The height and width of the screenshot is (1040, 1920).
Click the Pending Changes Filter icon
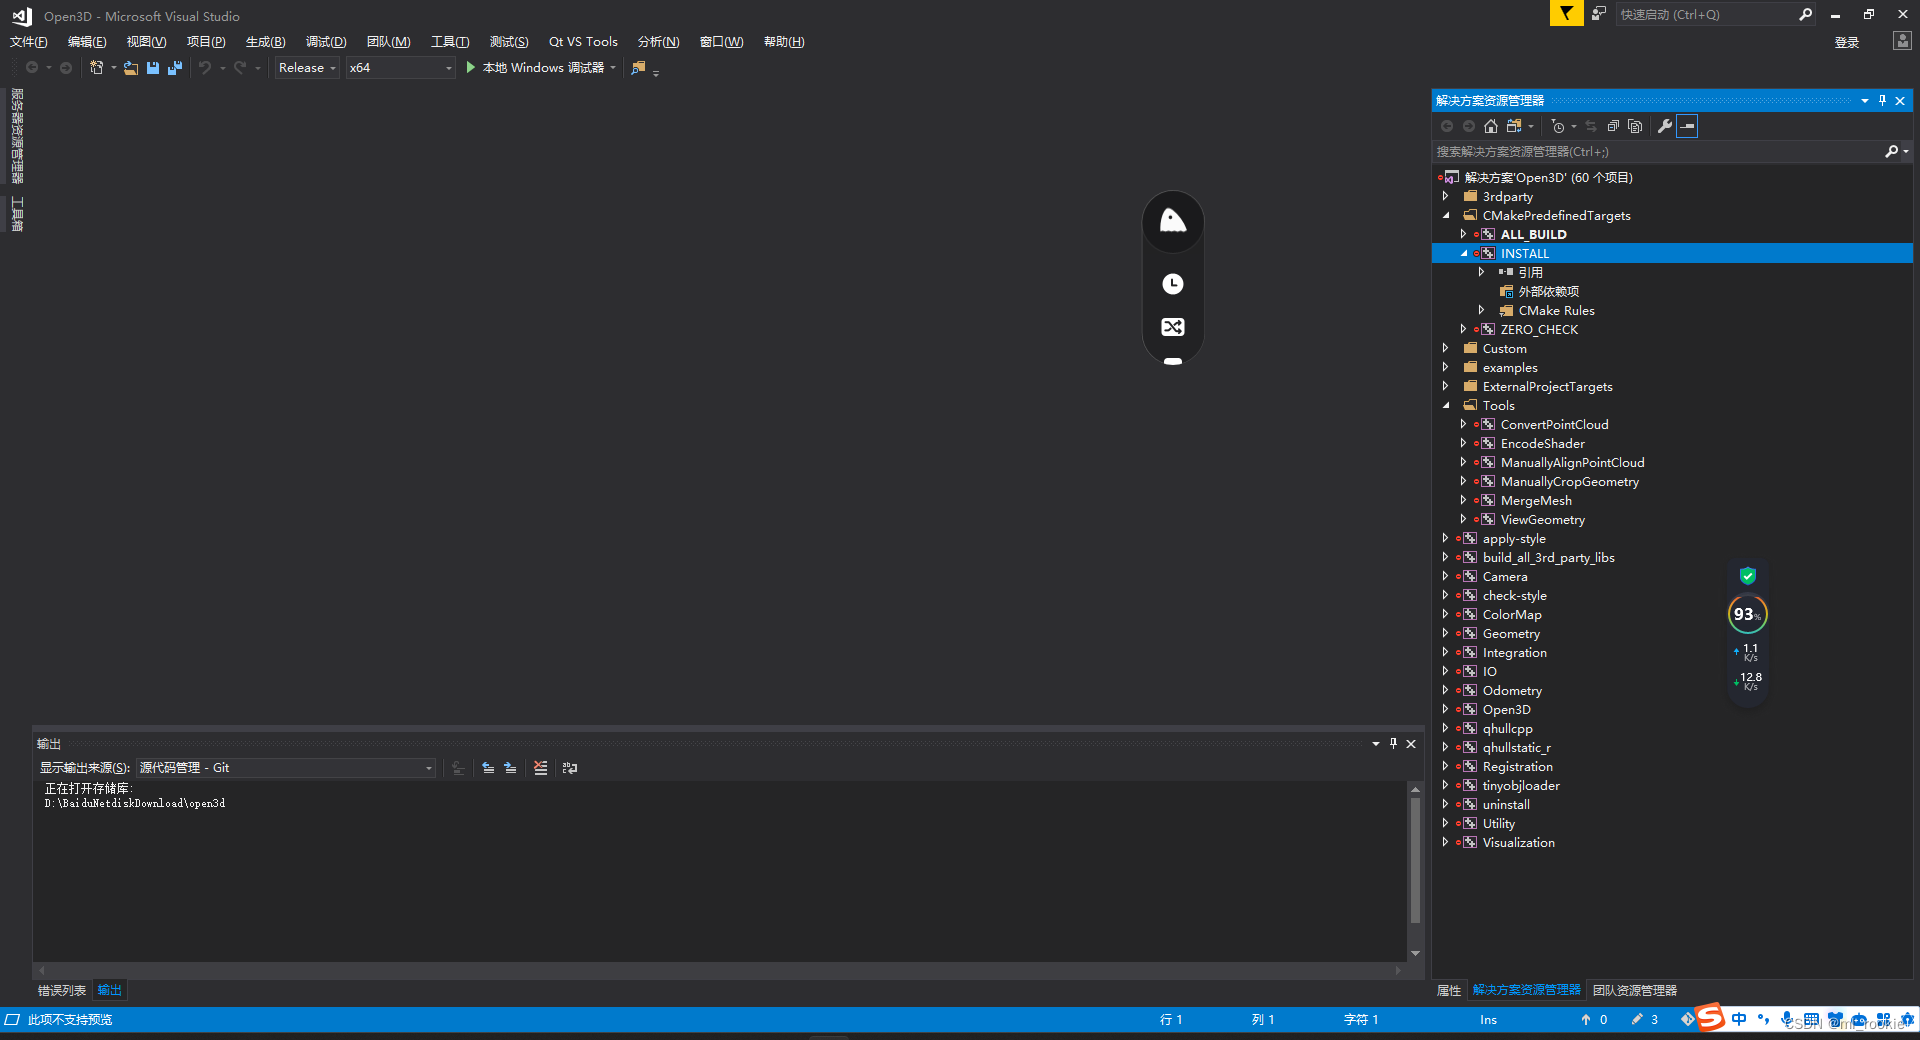tap(1558, 126)
